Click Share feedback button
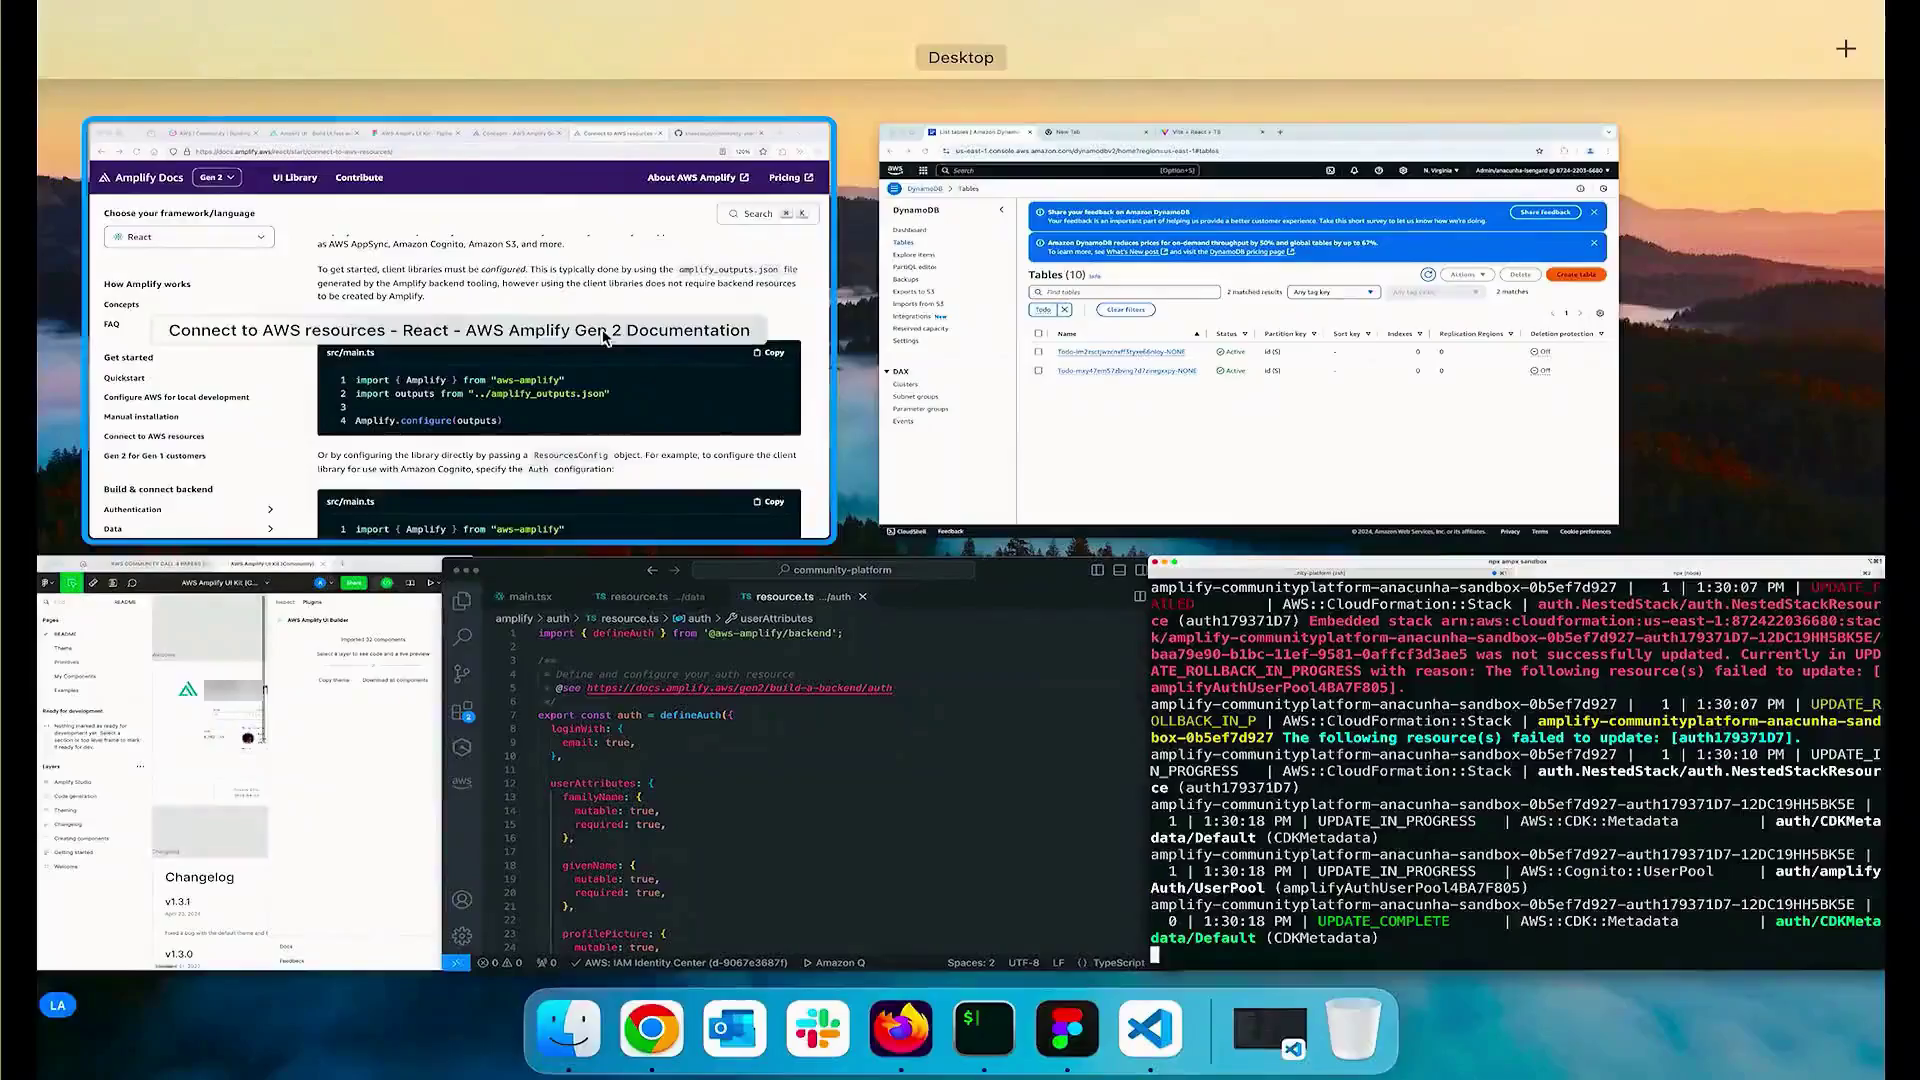1920x1080 pixels. tap(1546, 212)
